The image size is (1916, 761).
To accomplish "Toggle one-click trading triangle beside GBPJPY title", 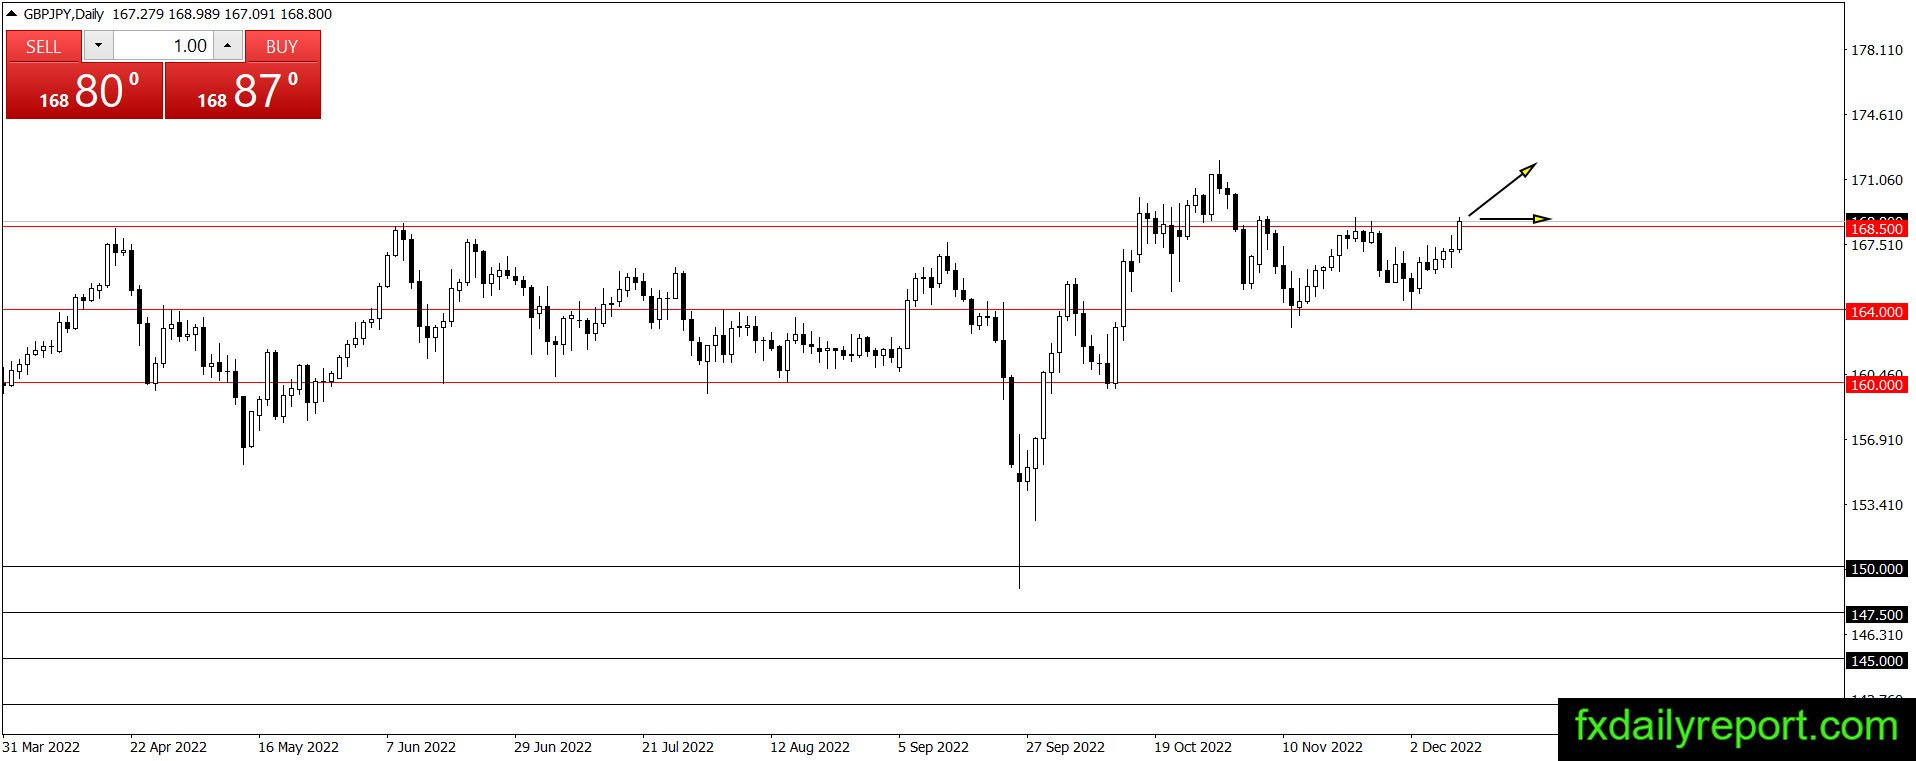I will tap(11, 14).
